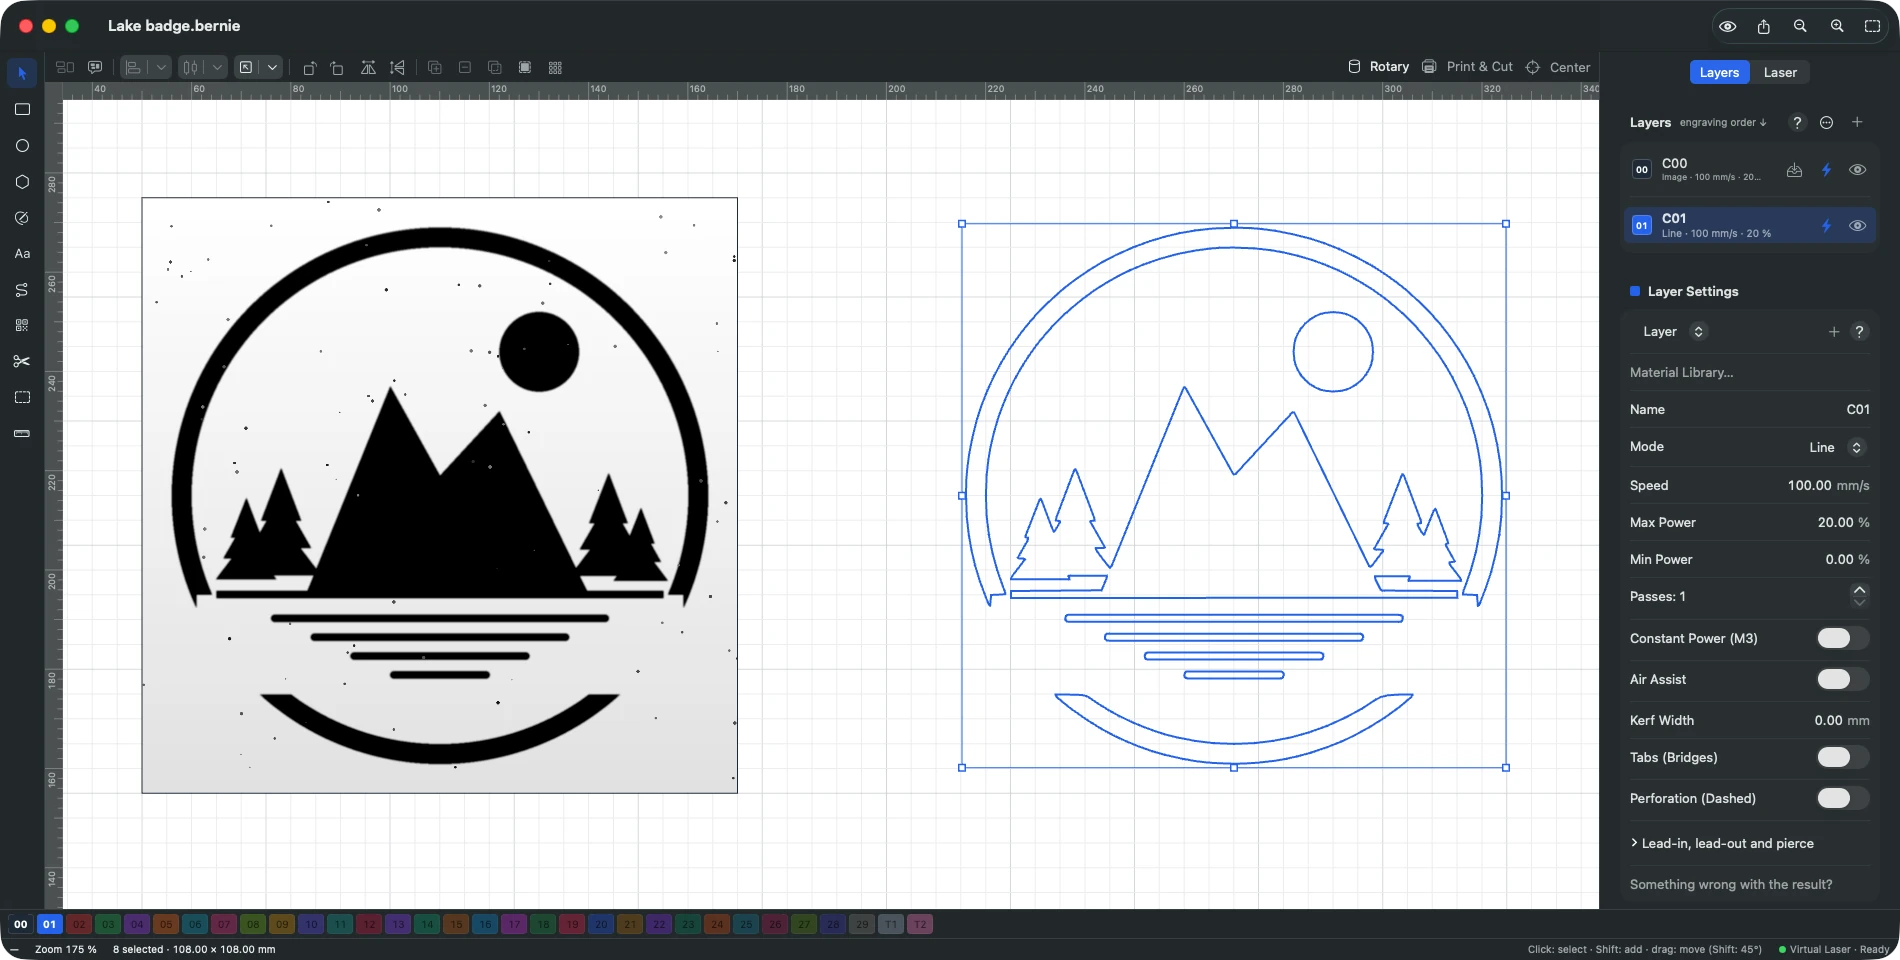1900x960 pixels.
Task: Click the boolean intersect icon
Action: [495, 67]
